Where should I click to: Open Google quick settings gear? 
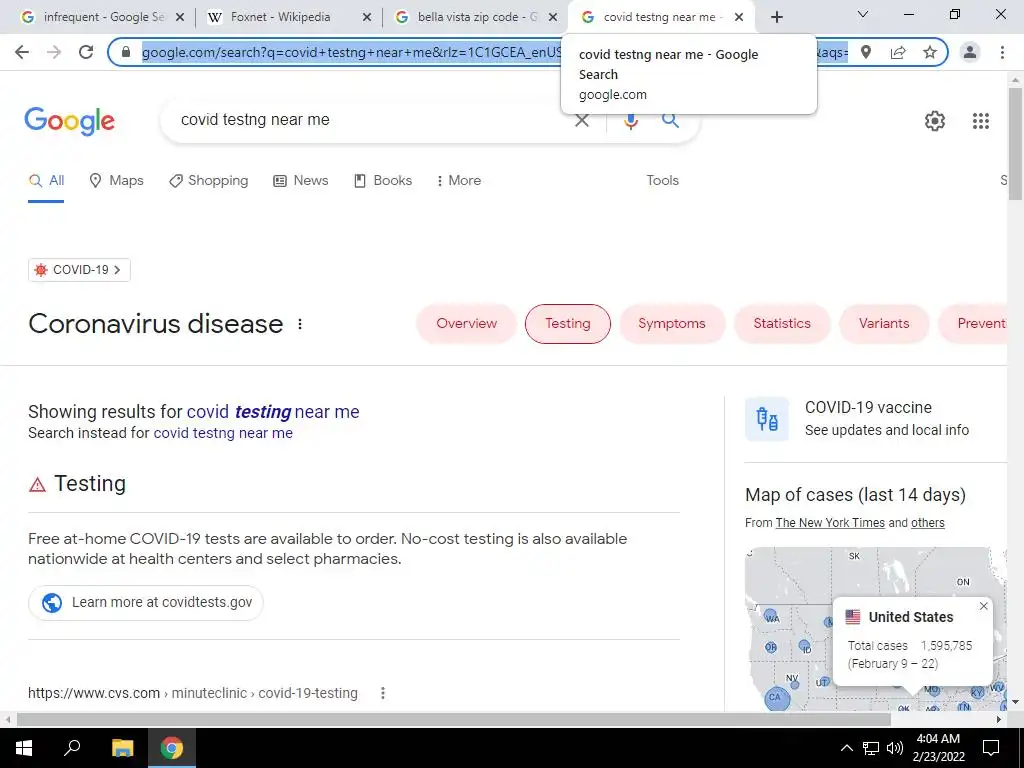click(935, 121)
